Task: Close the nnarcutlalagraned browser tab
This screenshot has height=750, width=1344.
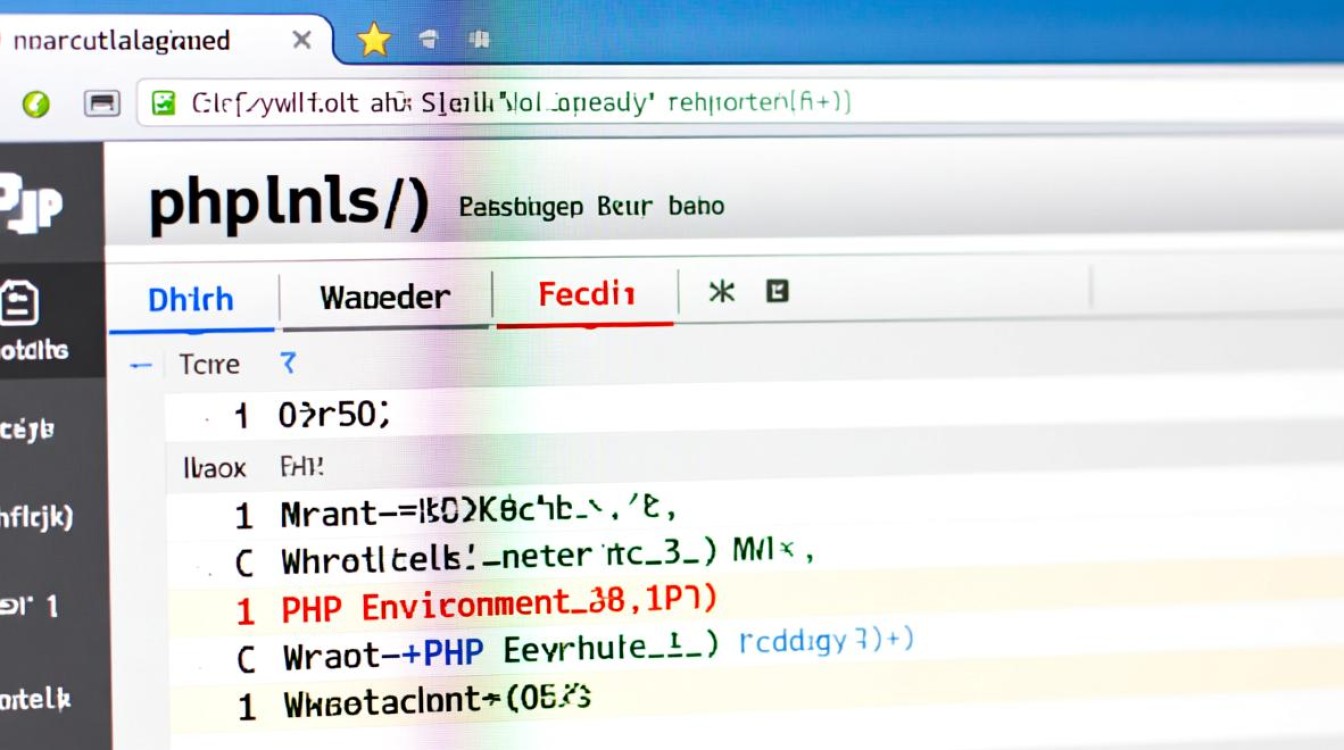Action: click(x=301, y=41)
